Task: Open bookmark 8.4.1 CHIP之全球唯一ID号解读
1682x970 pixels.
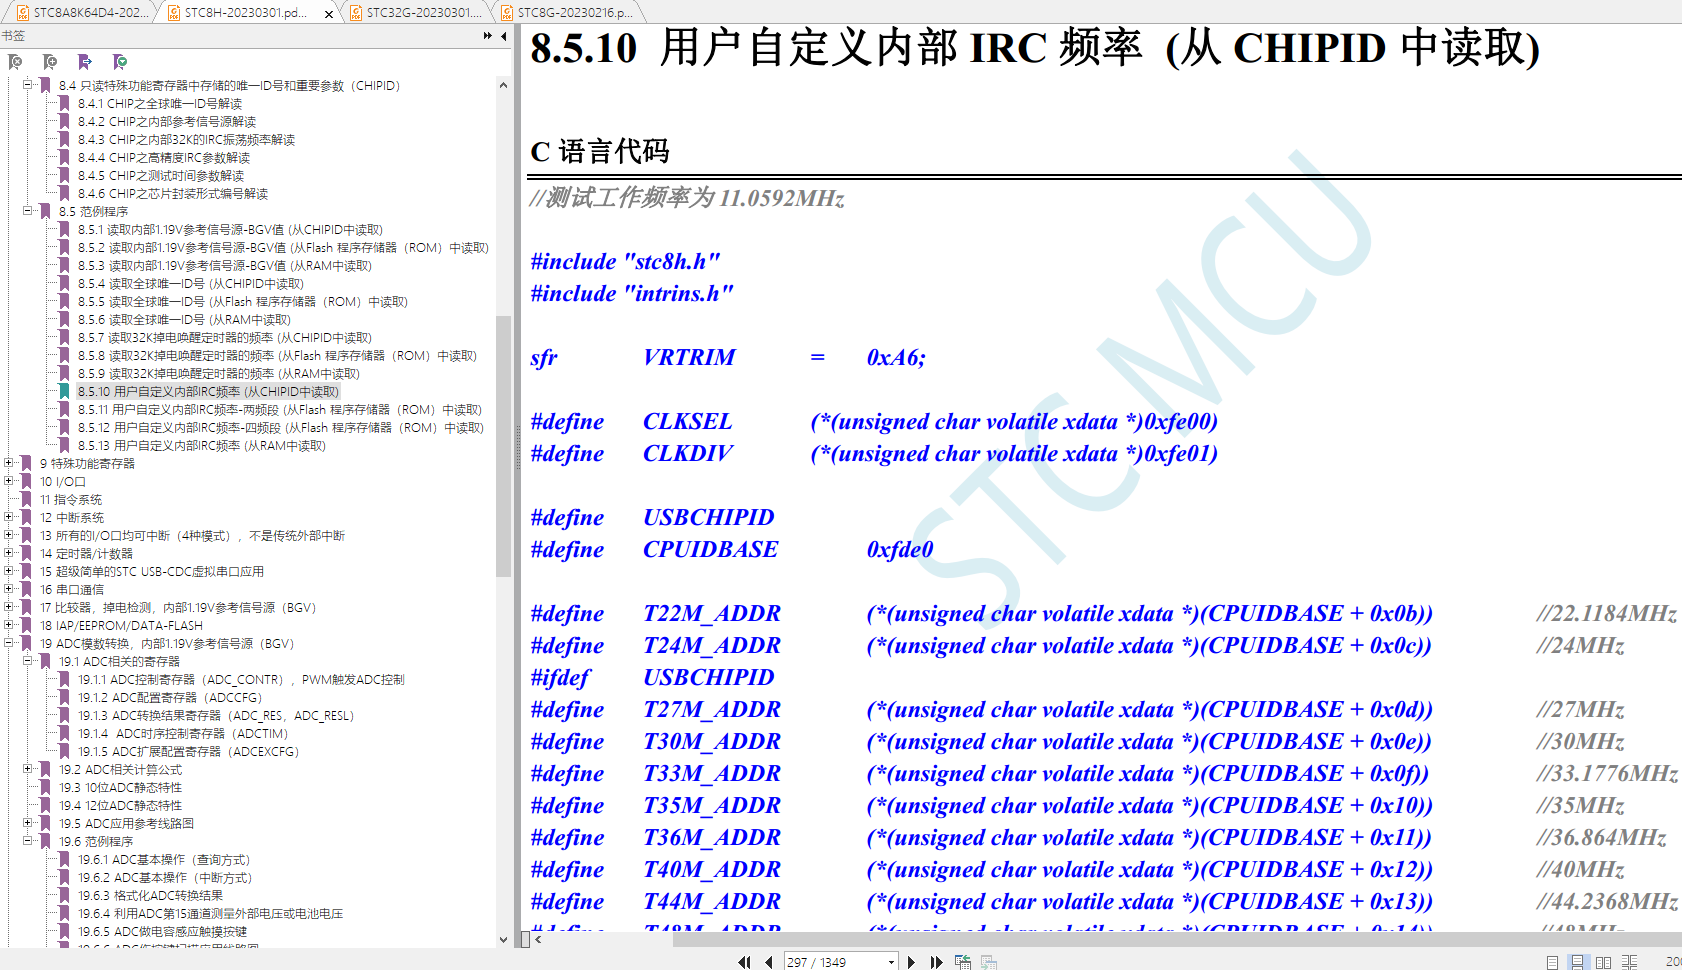Action: [160, 104]
